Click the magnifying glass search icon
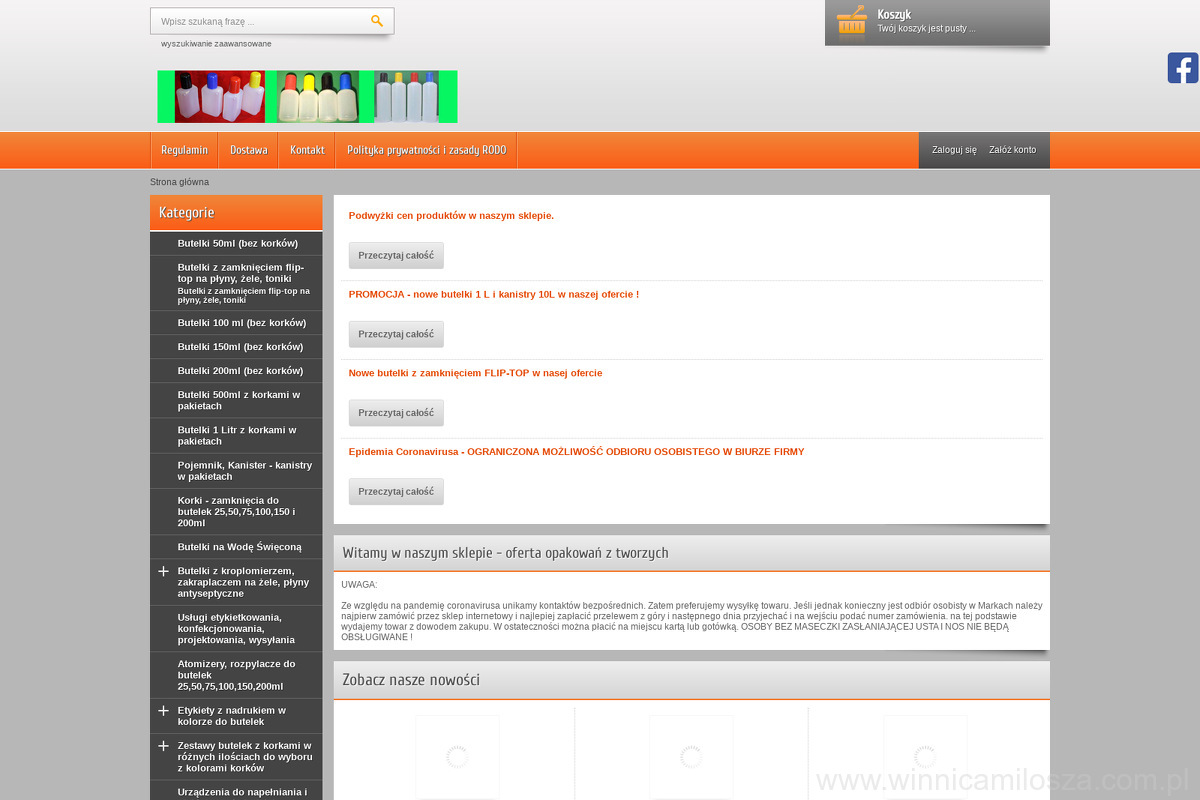Image resolution: width=1200 pixels, height=800 pixels. (377, 21)
